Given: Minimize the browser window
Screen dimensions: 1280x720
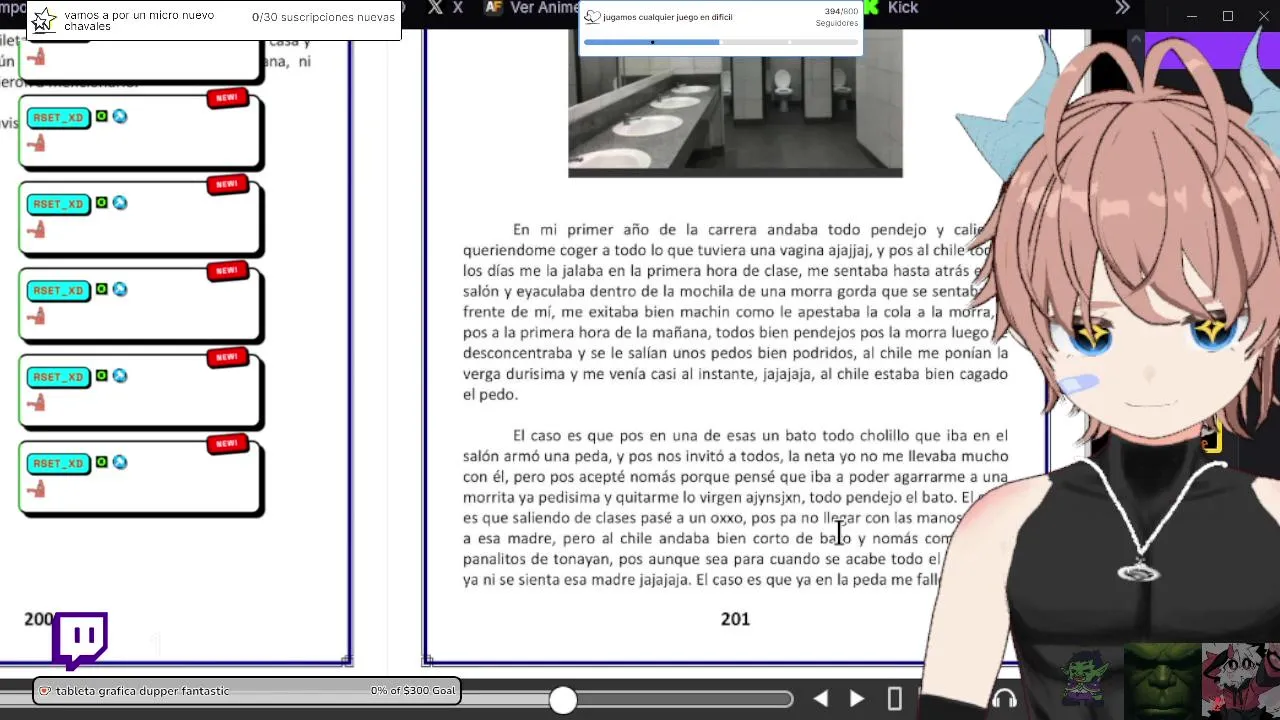Looking at the screenshot, I should pyautogui.click(x=1192, y=16).
